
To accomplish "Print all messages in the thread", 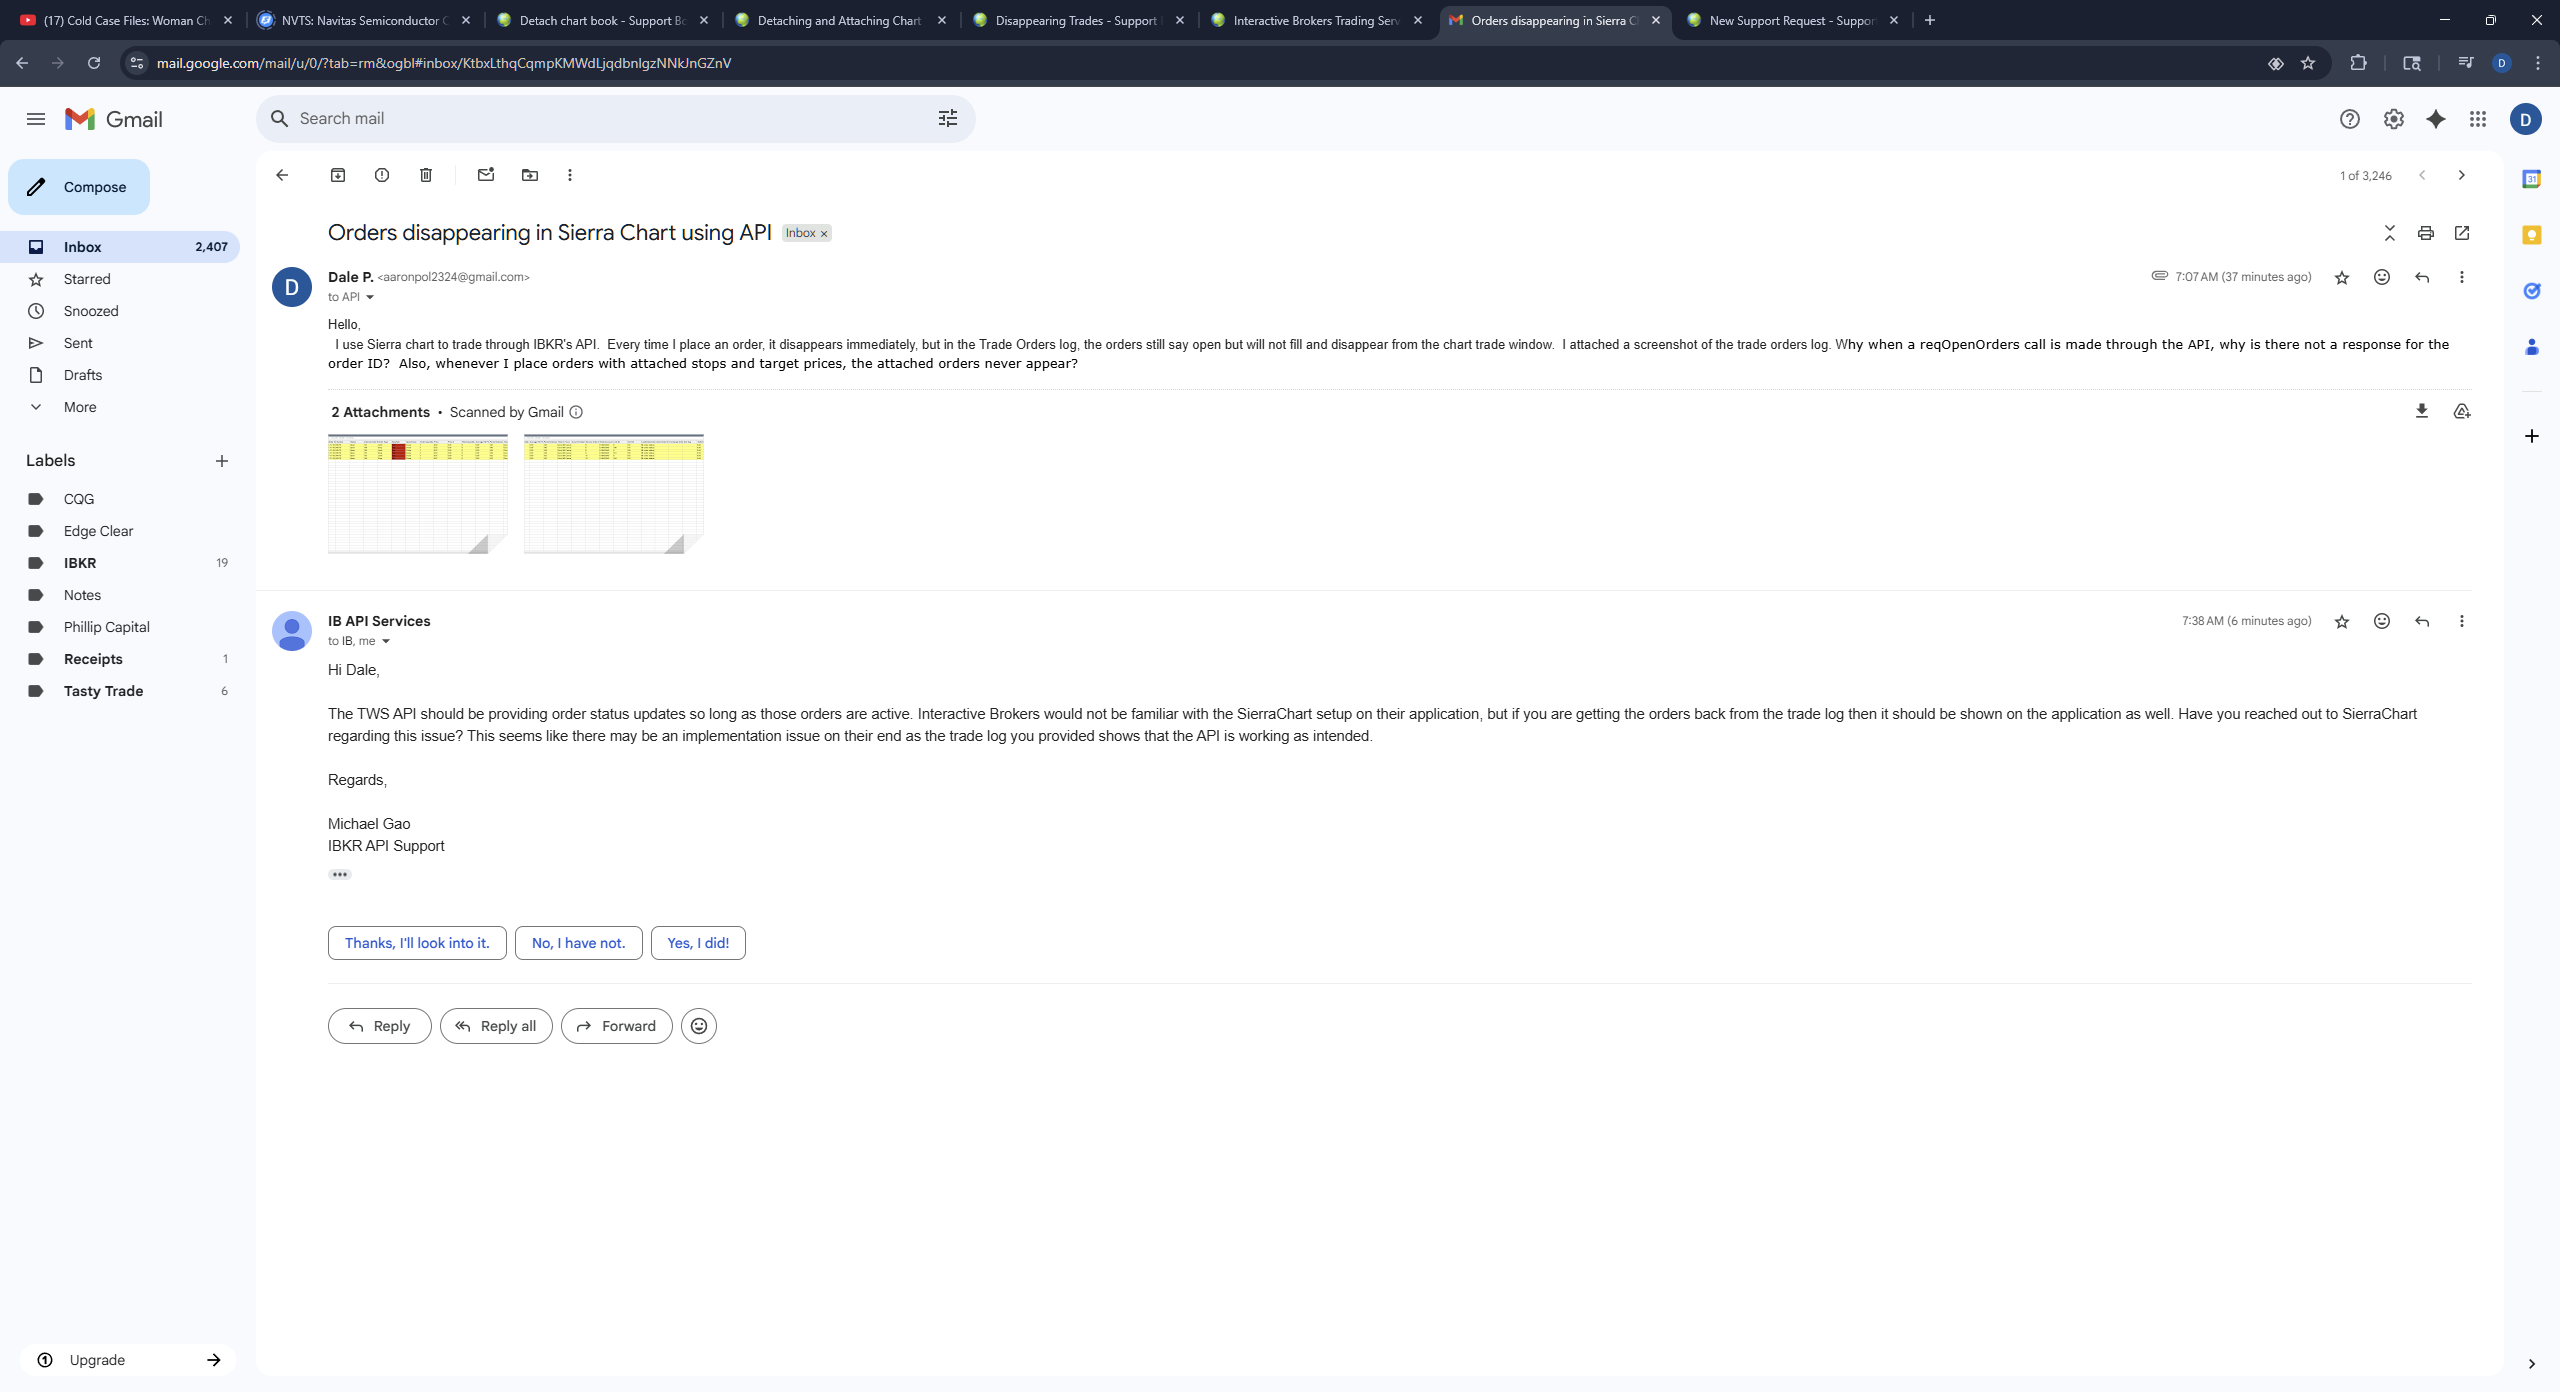I will point(2425,233).
